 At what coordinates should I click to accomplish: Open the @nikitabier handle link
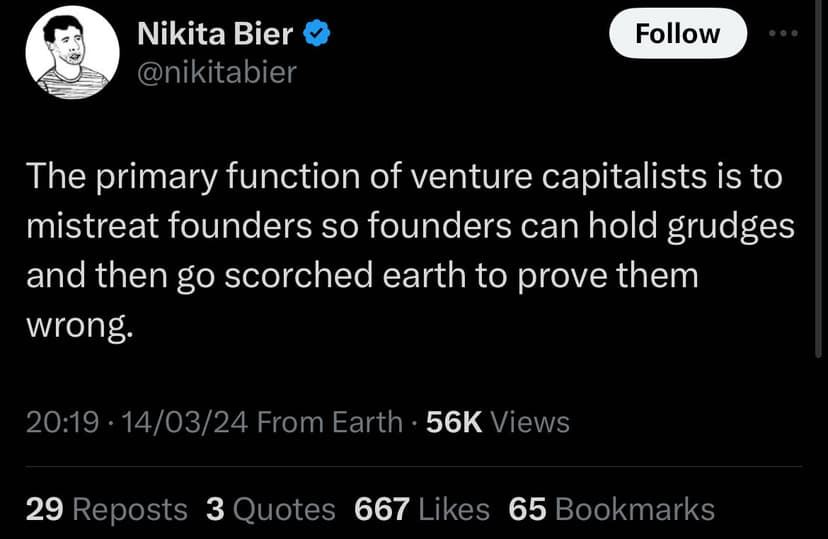216,72
